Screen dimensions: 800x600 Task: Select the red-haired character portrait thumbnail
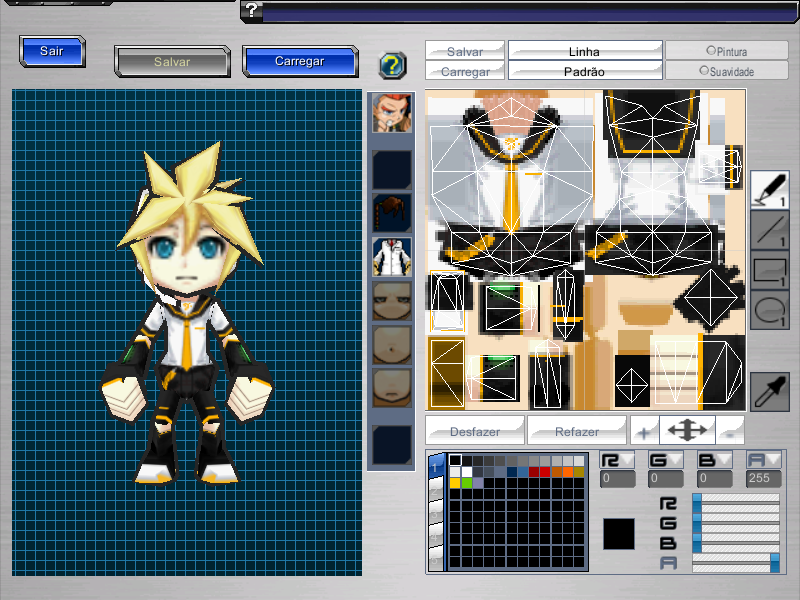(x=391, y=113)
